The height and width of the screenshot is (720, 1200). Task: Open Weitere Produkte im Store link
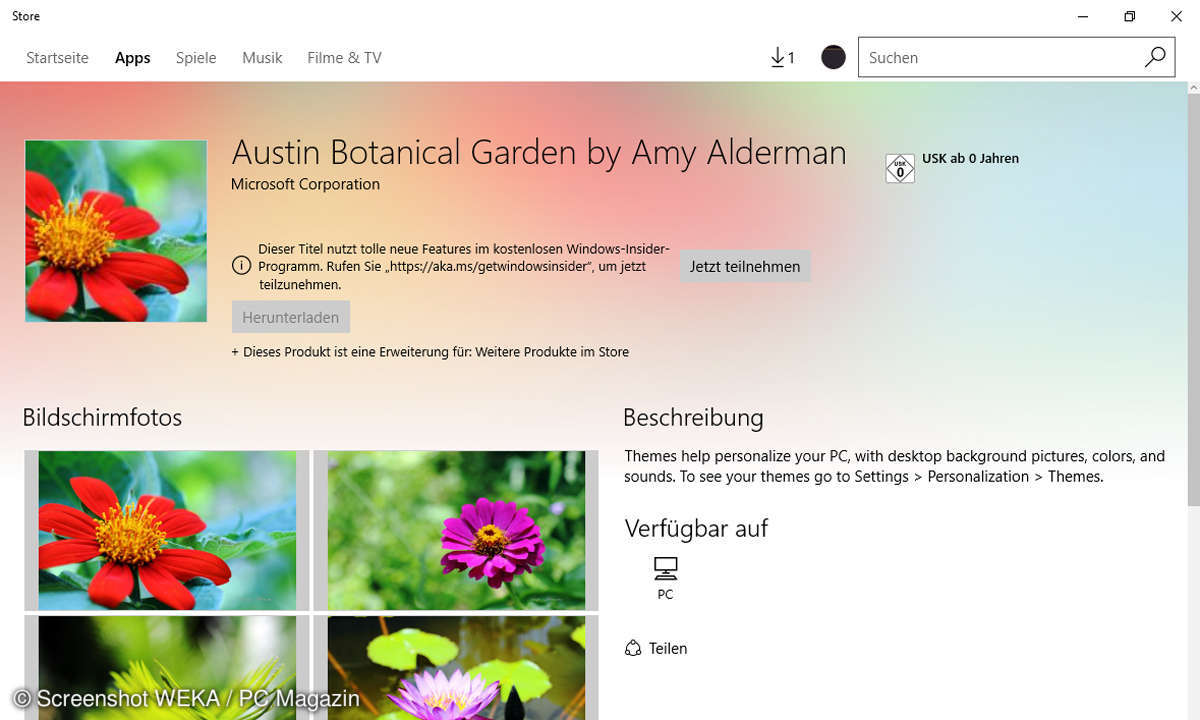552,352
